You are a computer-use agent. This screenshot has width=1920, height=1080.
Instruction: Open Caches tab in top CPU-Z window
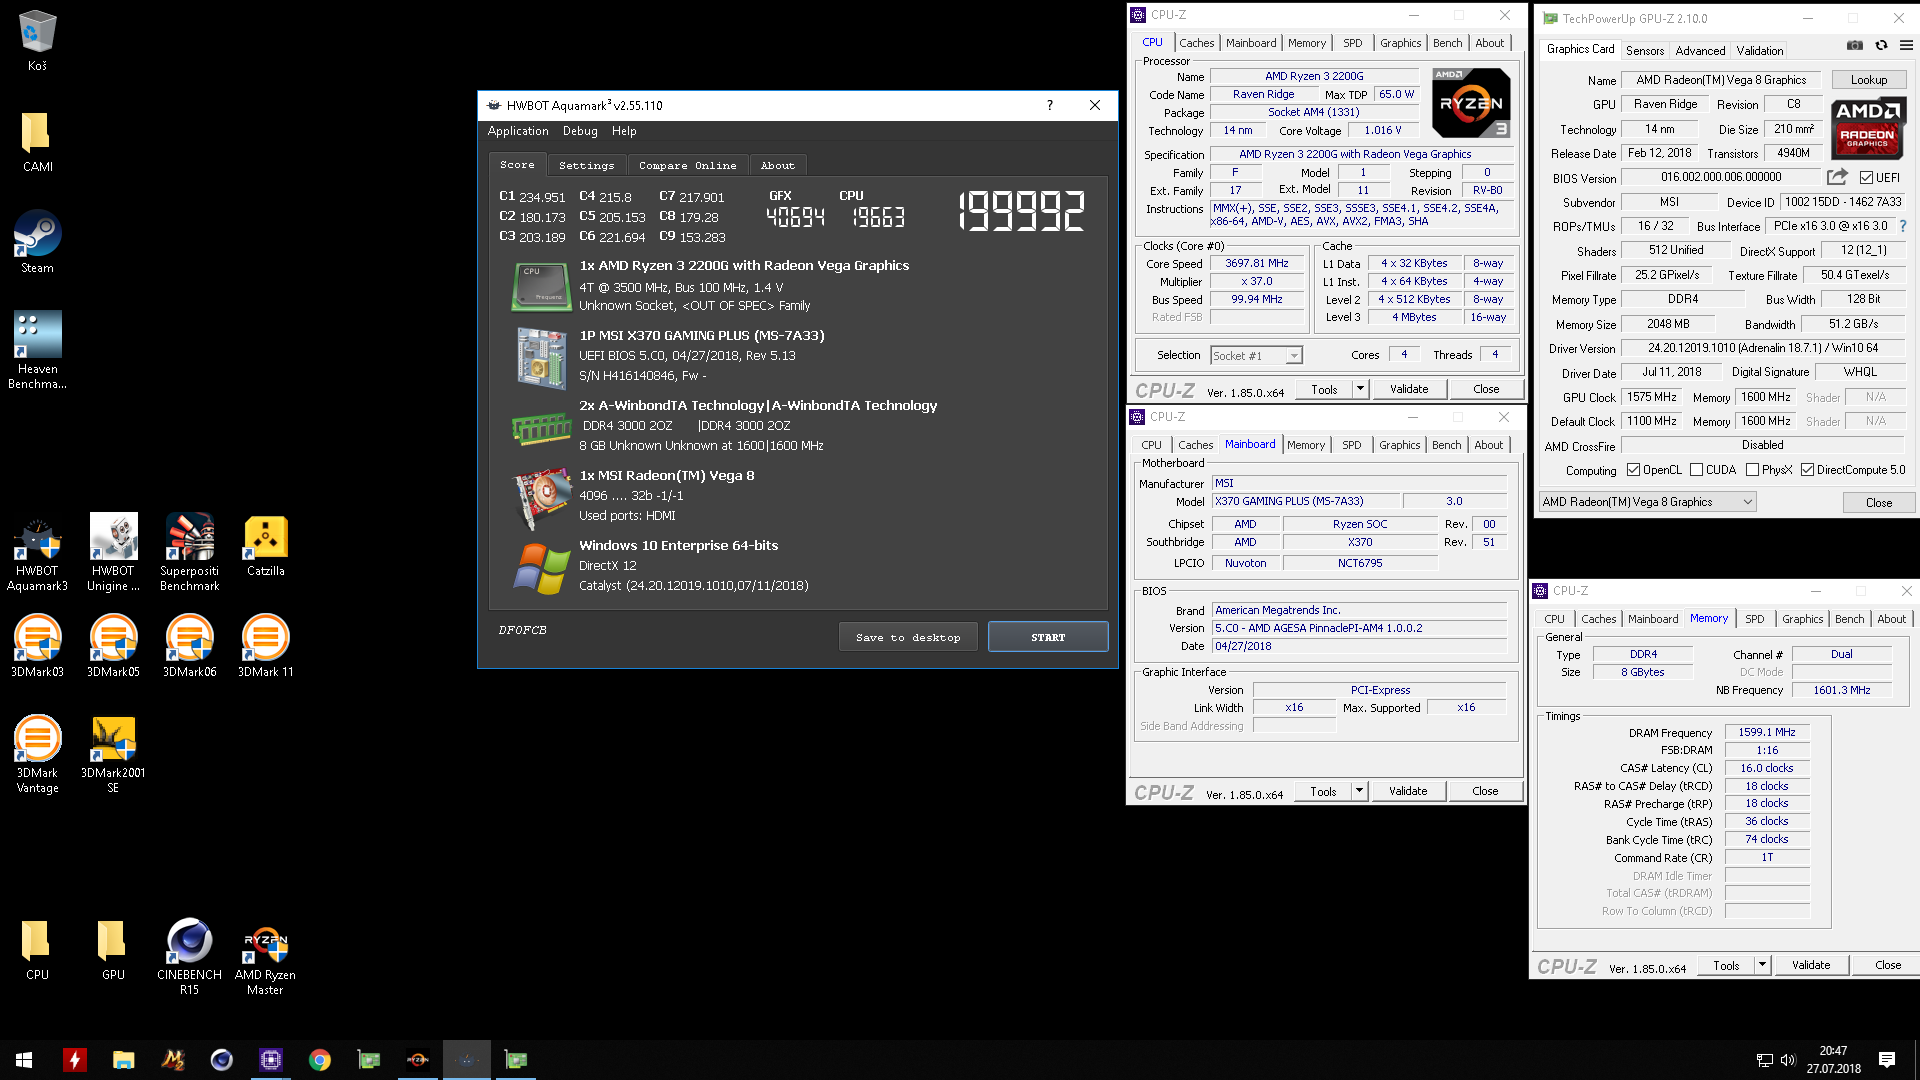[x=1196, y=43]
